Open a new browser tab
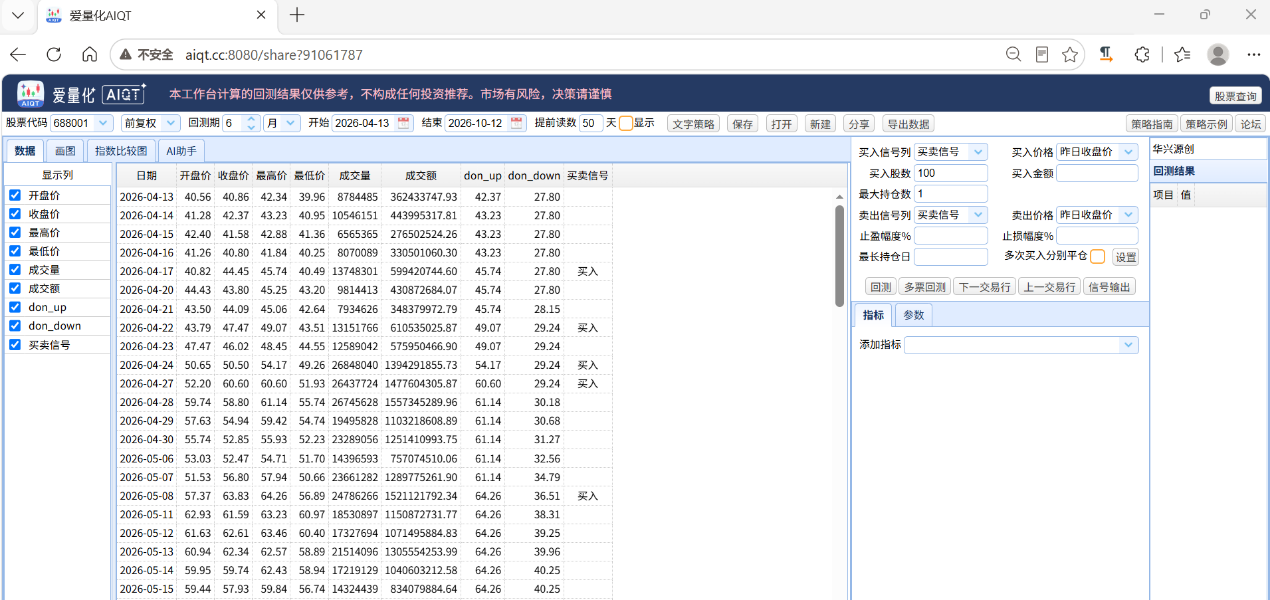This screenshot has height=600, width=1270. point(297,15)
